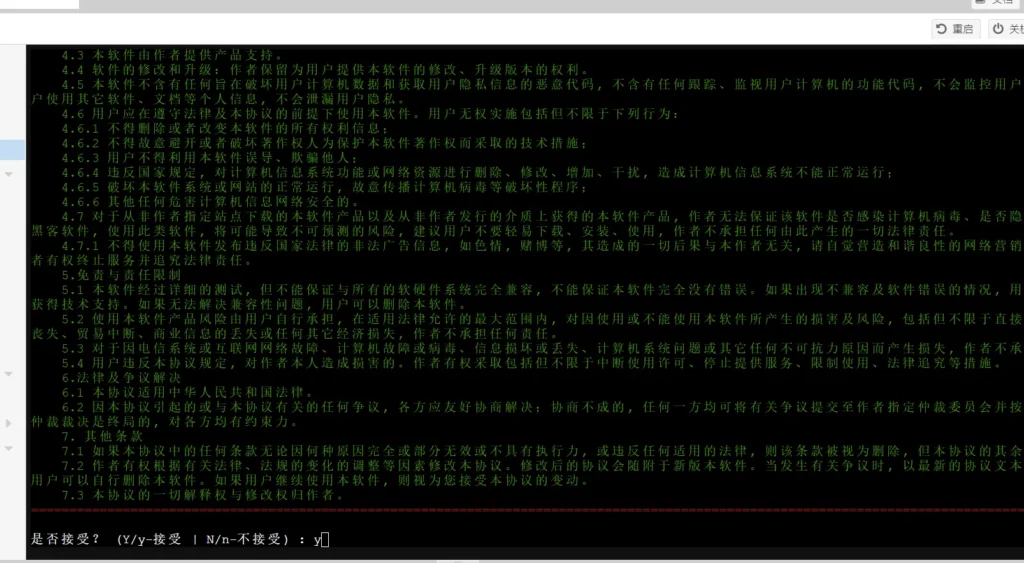
Task: Click the circular arrow restart icon
Action: (x=941, y=29)
